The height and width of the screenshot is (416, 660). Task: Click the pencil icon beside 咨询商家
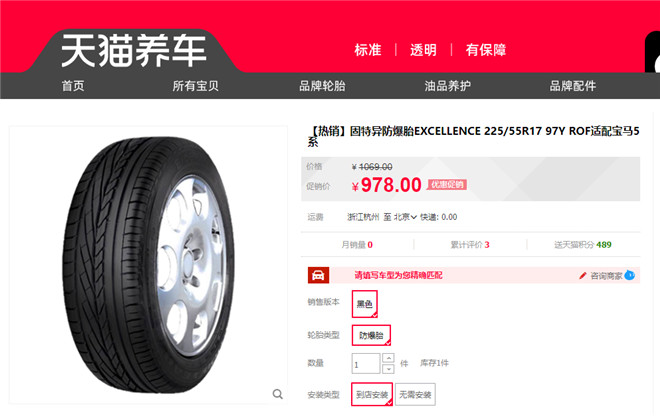click(583, 276)
